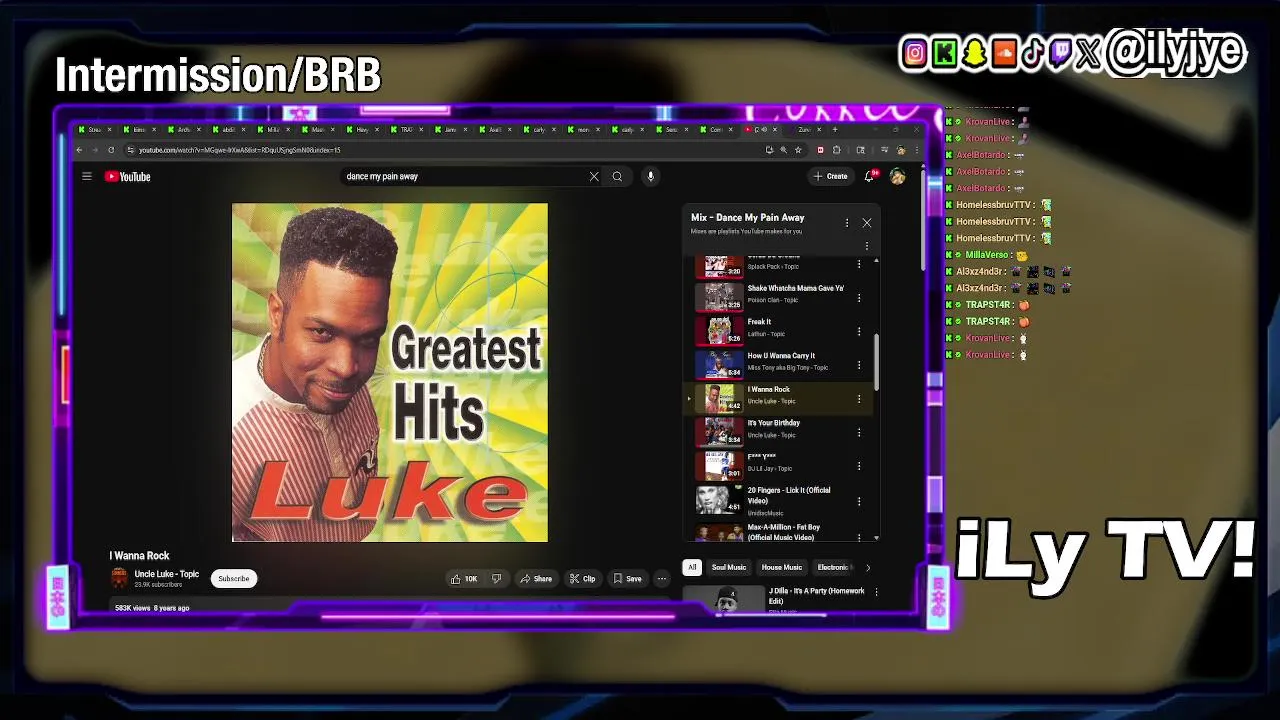Open options for J Dilla recommended video
The image size is (1280, 720).
[x=876, y=592]
